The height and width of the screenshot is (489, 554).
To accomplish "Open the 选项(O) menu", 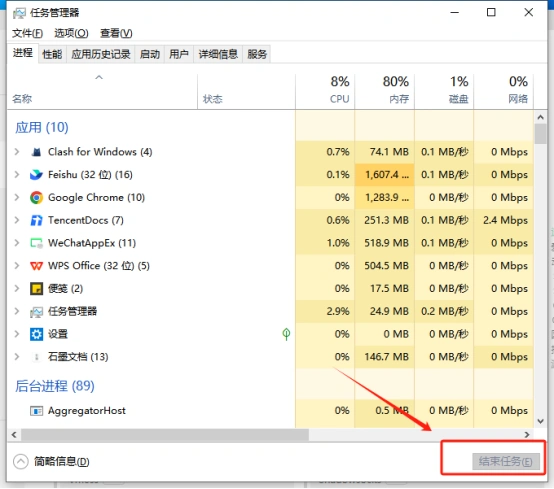I will point(71,33).
